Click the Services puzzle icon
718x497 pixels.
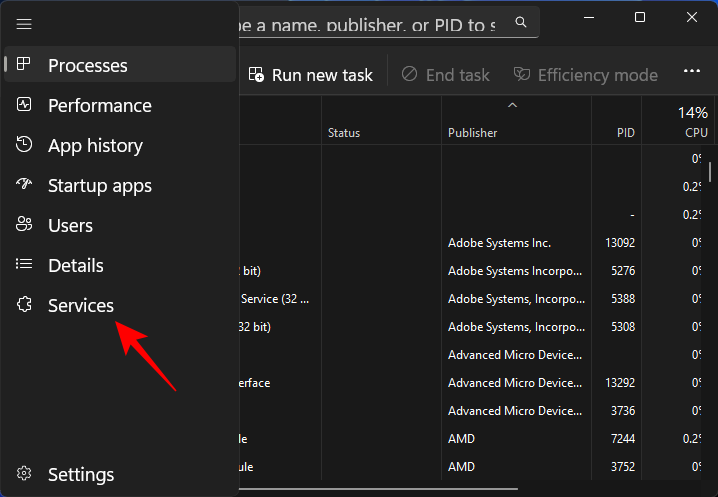point(25,305)
